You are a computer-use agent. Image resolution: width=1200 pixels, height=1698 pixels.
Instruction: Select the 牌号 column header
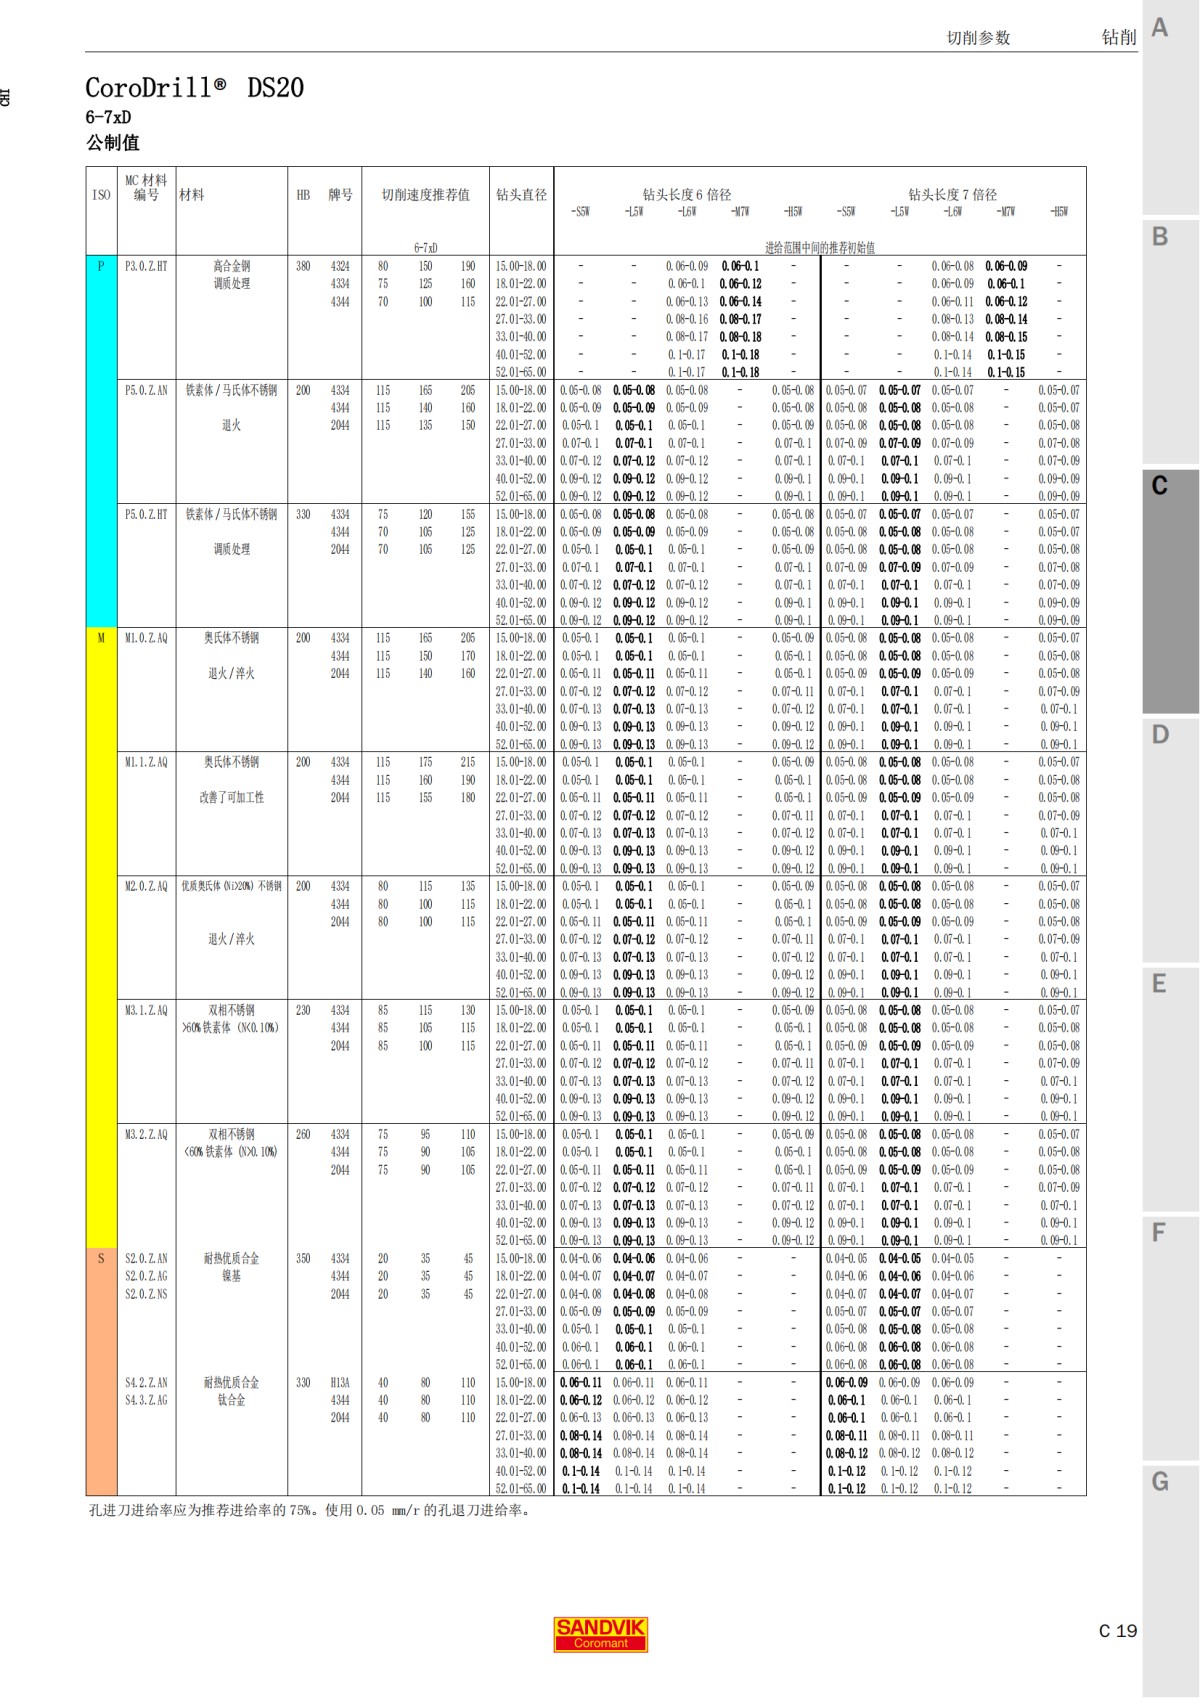tap(340, 195)
